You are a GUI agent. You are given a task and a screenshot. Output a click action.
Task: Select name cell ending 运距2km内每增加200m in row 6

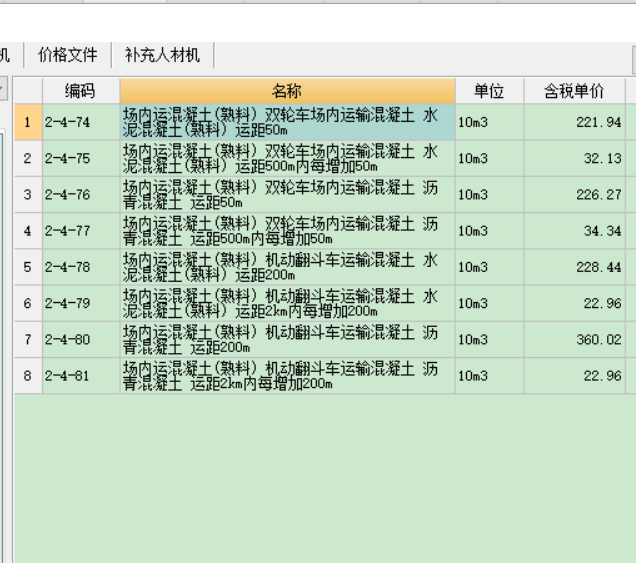[x=288, y=303]
